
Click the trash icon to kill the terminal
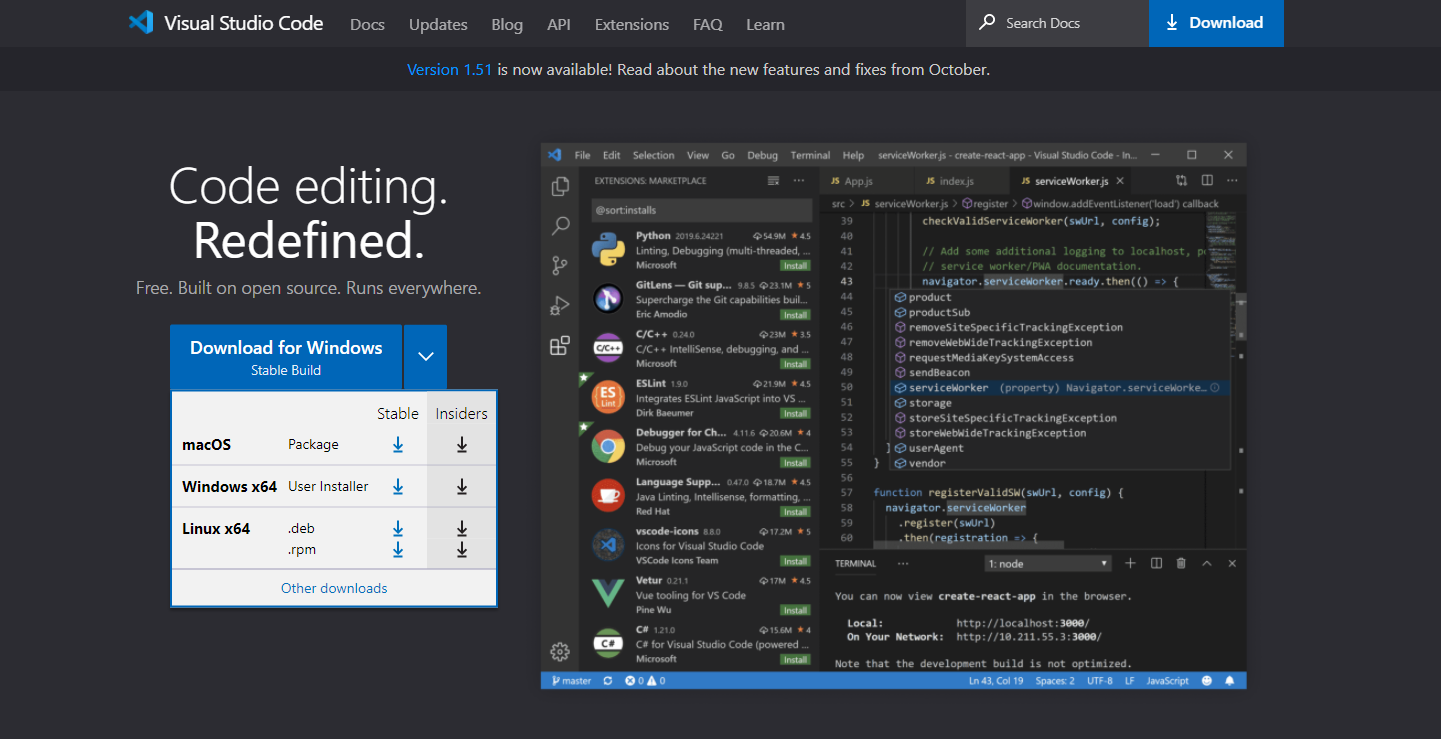(x=1181, y=564)
